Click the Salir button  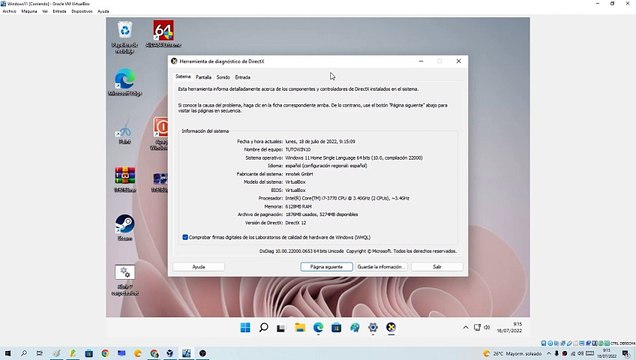tap(437, 267)
